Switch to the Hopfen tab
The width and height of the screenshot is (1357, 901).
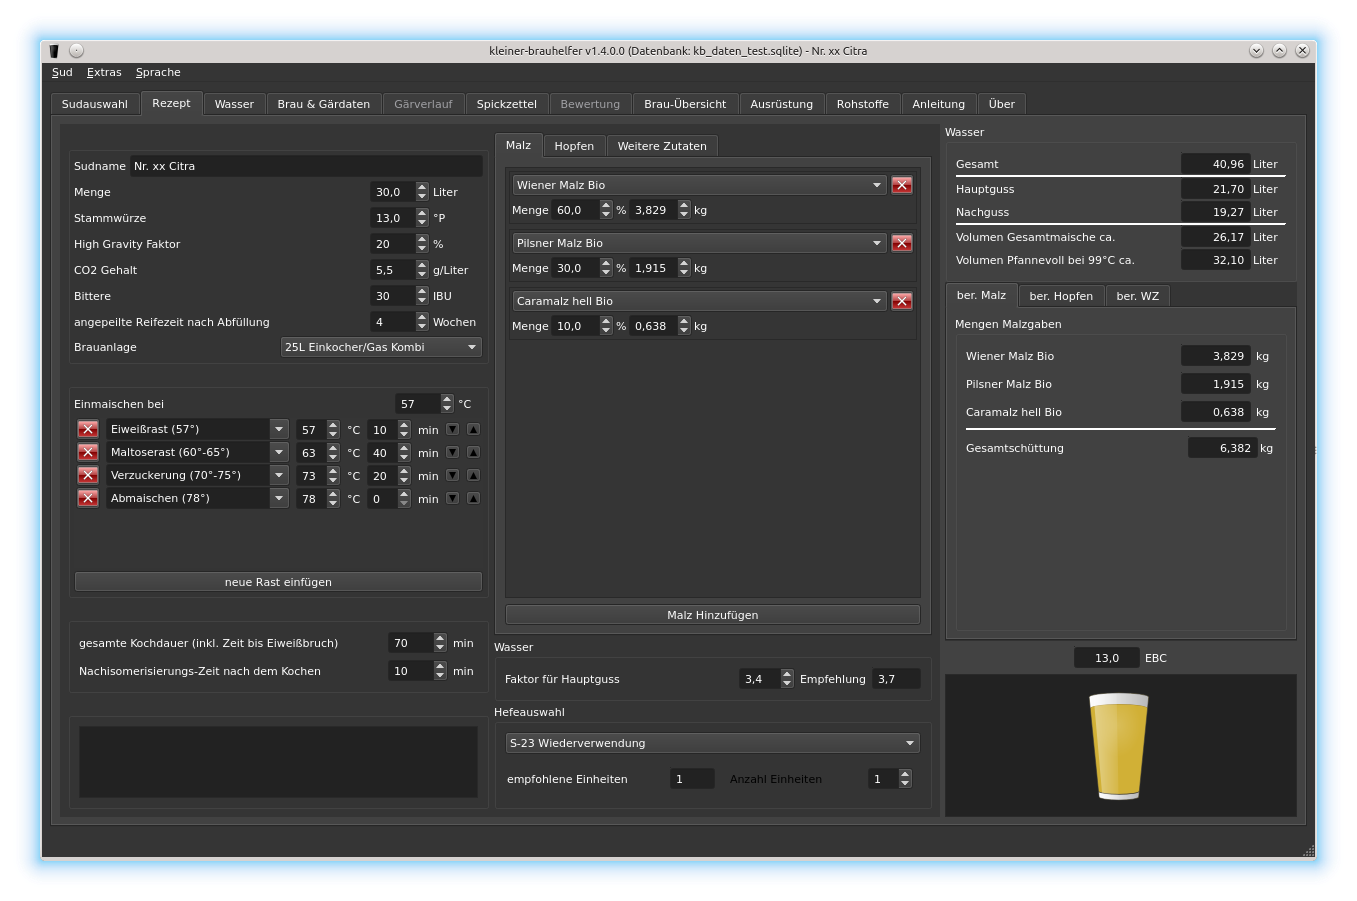pos(574,146)
